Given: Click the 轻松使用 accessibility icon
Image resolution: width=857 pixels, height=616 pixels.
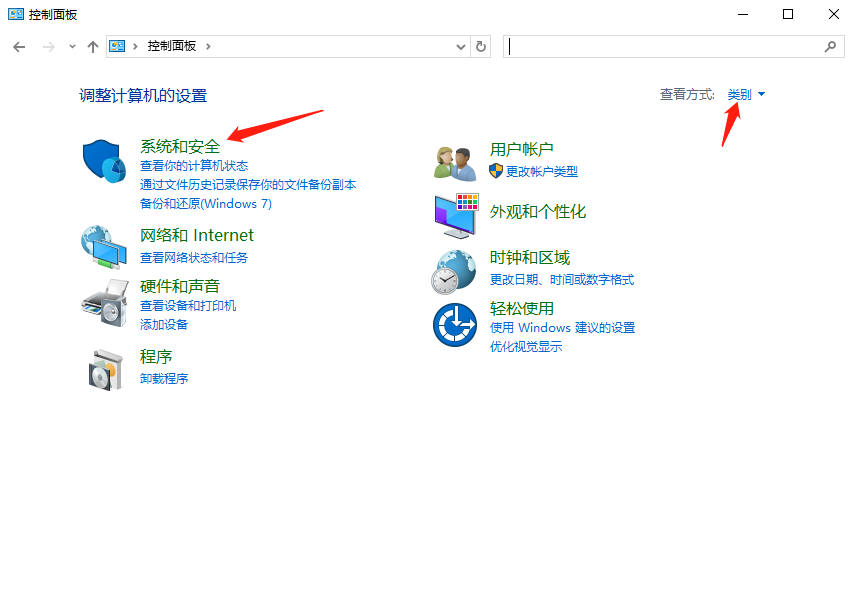Looking at the screenshot, I should [x=455, y=325].
